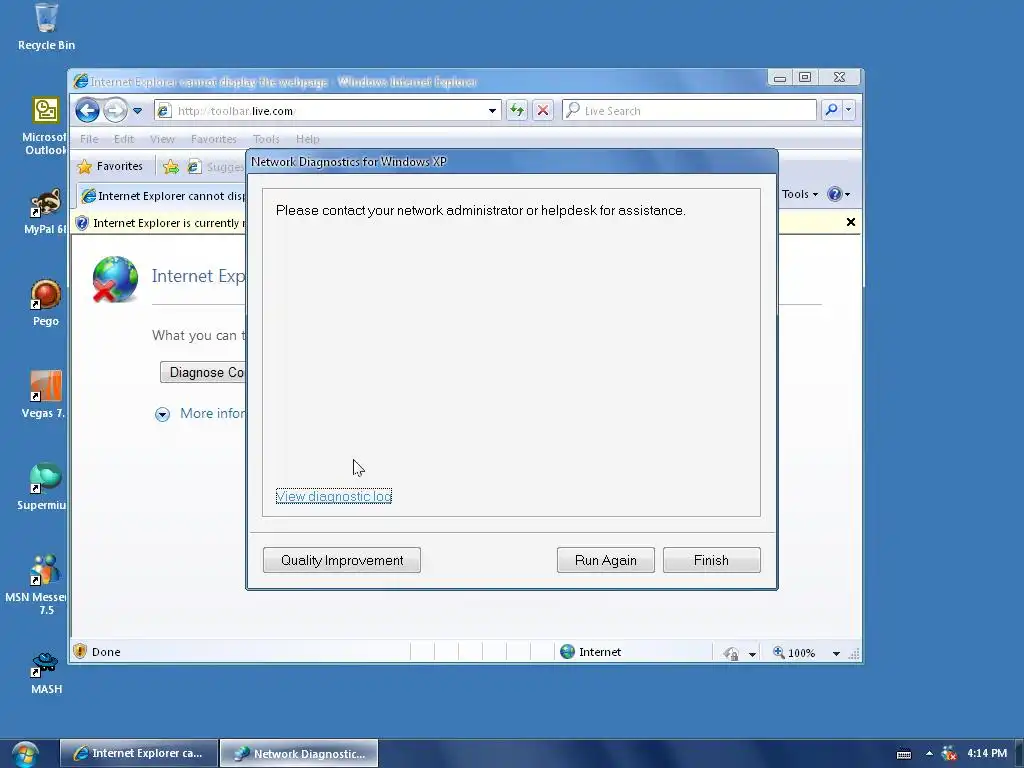The image size is (1024, 768).
Task: Open the Vegas 7 desktop shortcut
Action: click(44, 394)
